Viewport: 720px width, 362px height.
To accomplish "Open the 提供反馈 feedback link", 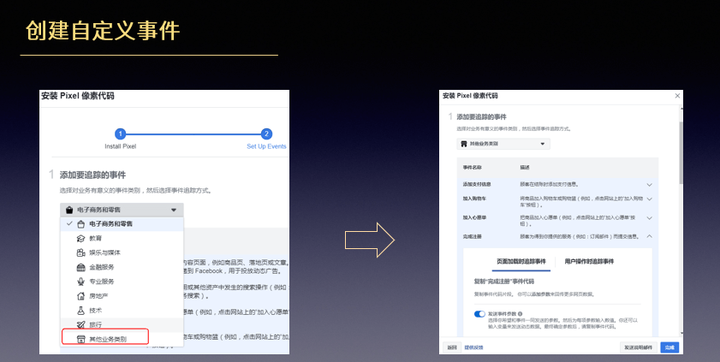I will pyautogui.click(x=473, y=348).
